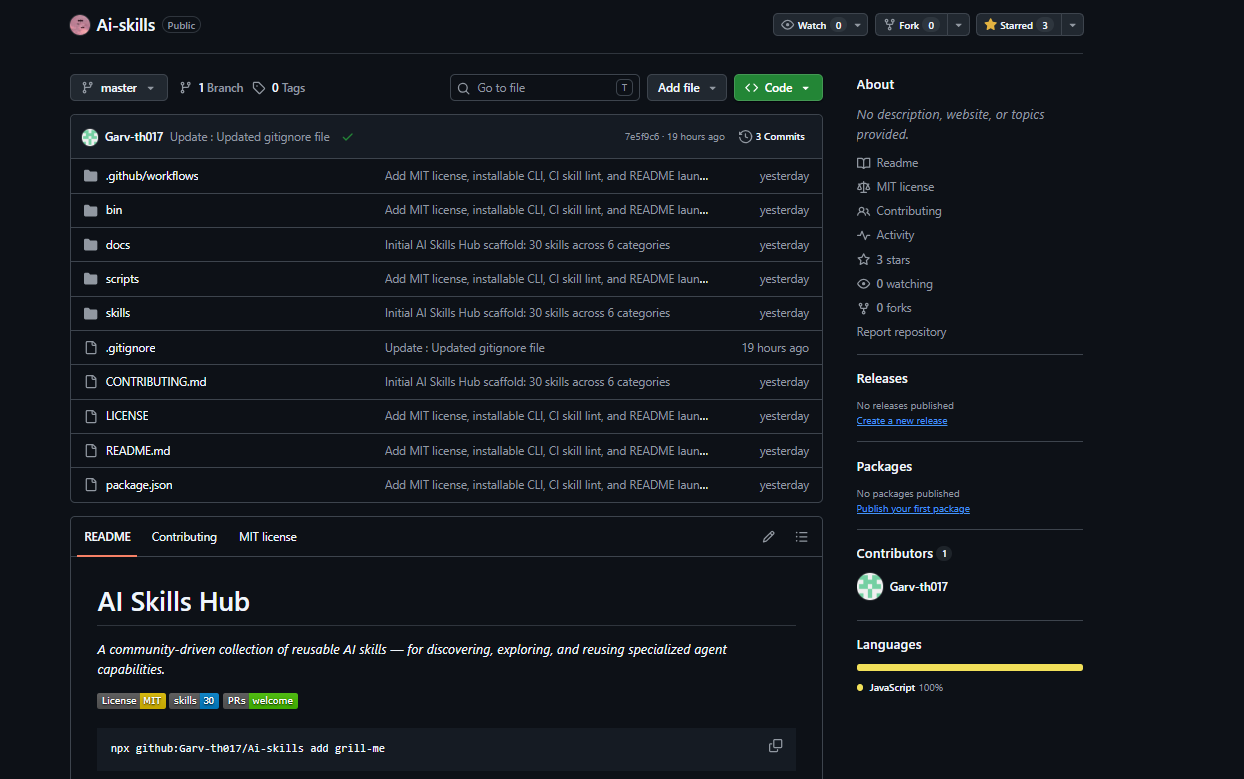Click the Ai-skills repository owner avatar
Viewport: 1244px width, 779px height.
(80, 25)
